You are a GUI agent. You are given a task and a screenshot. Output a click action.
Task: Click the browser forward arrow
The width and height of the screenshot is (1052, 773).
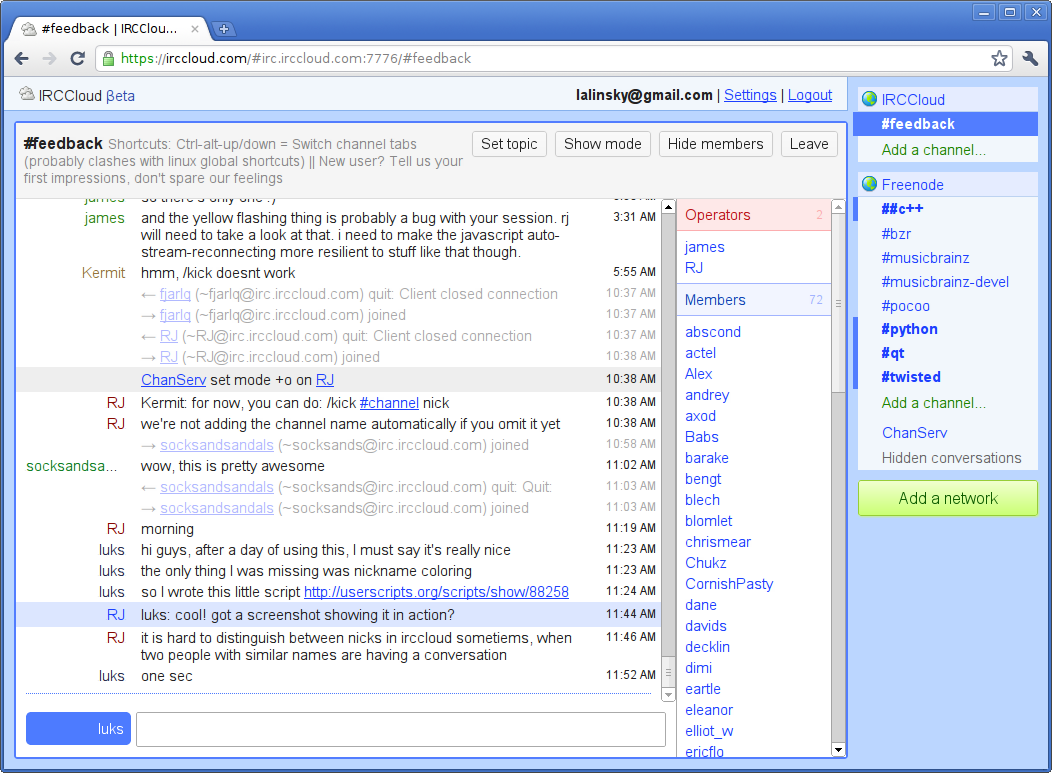(x=50, y=58)
